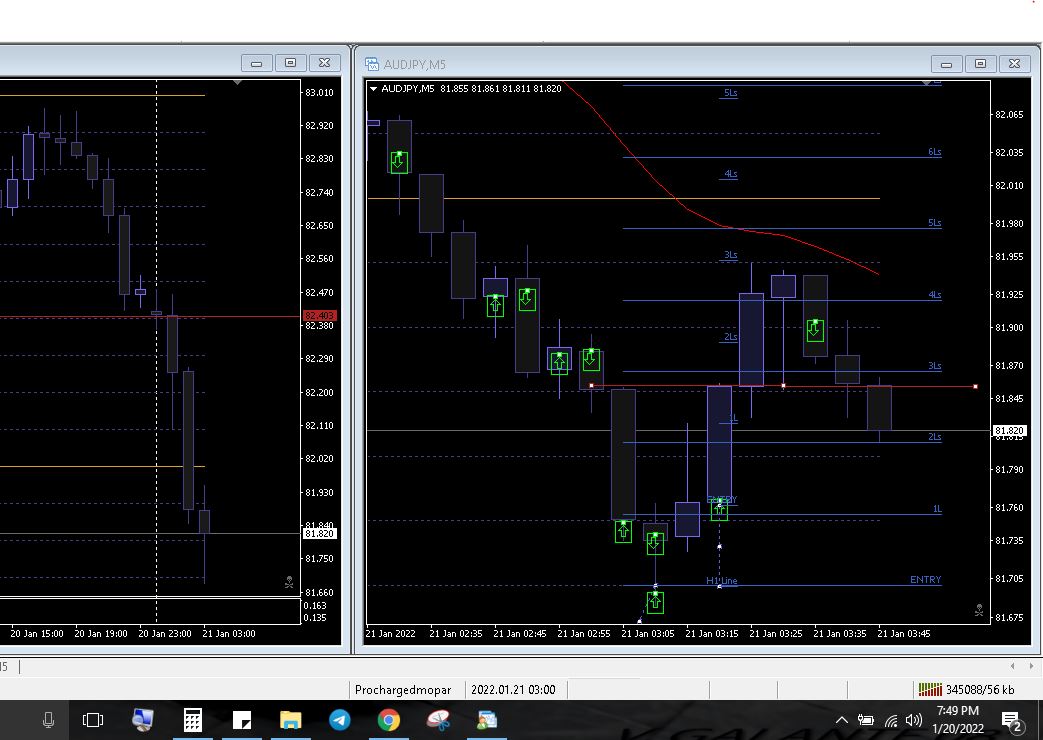Select the lowest green up-arrow below H1 Line
Viewport: 1043px width, 740px height.
point(655,602)
